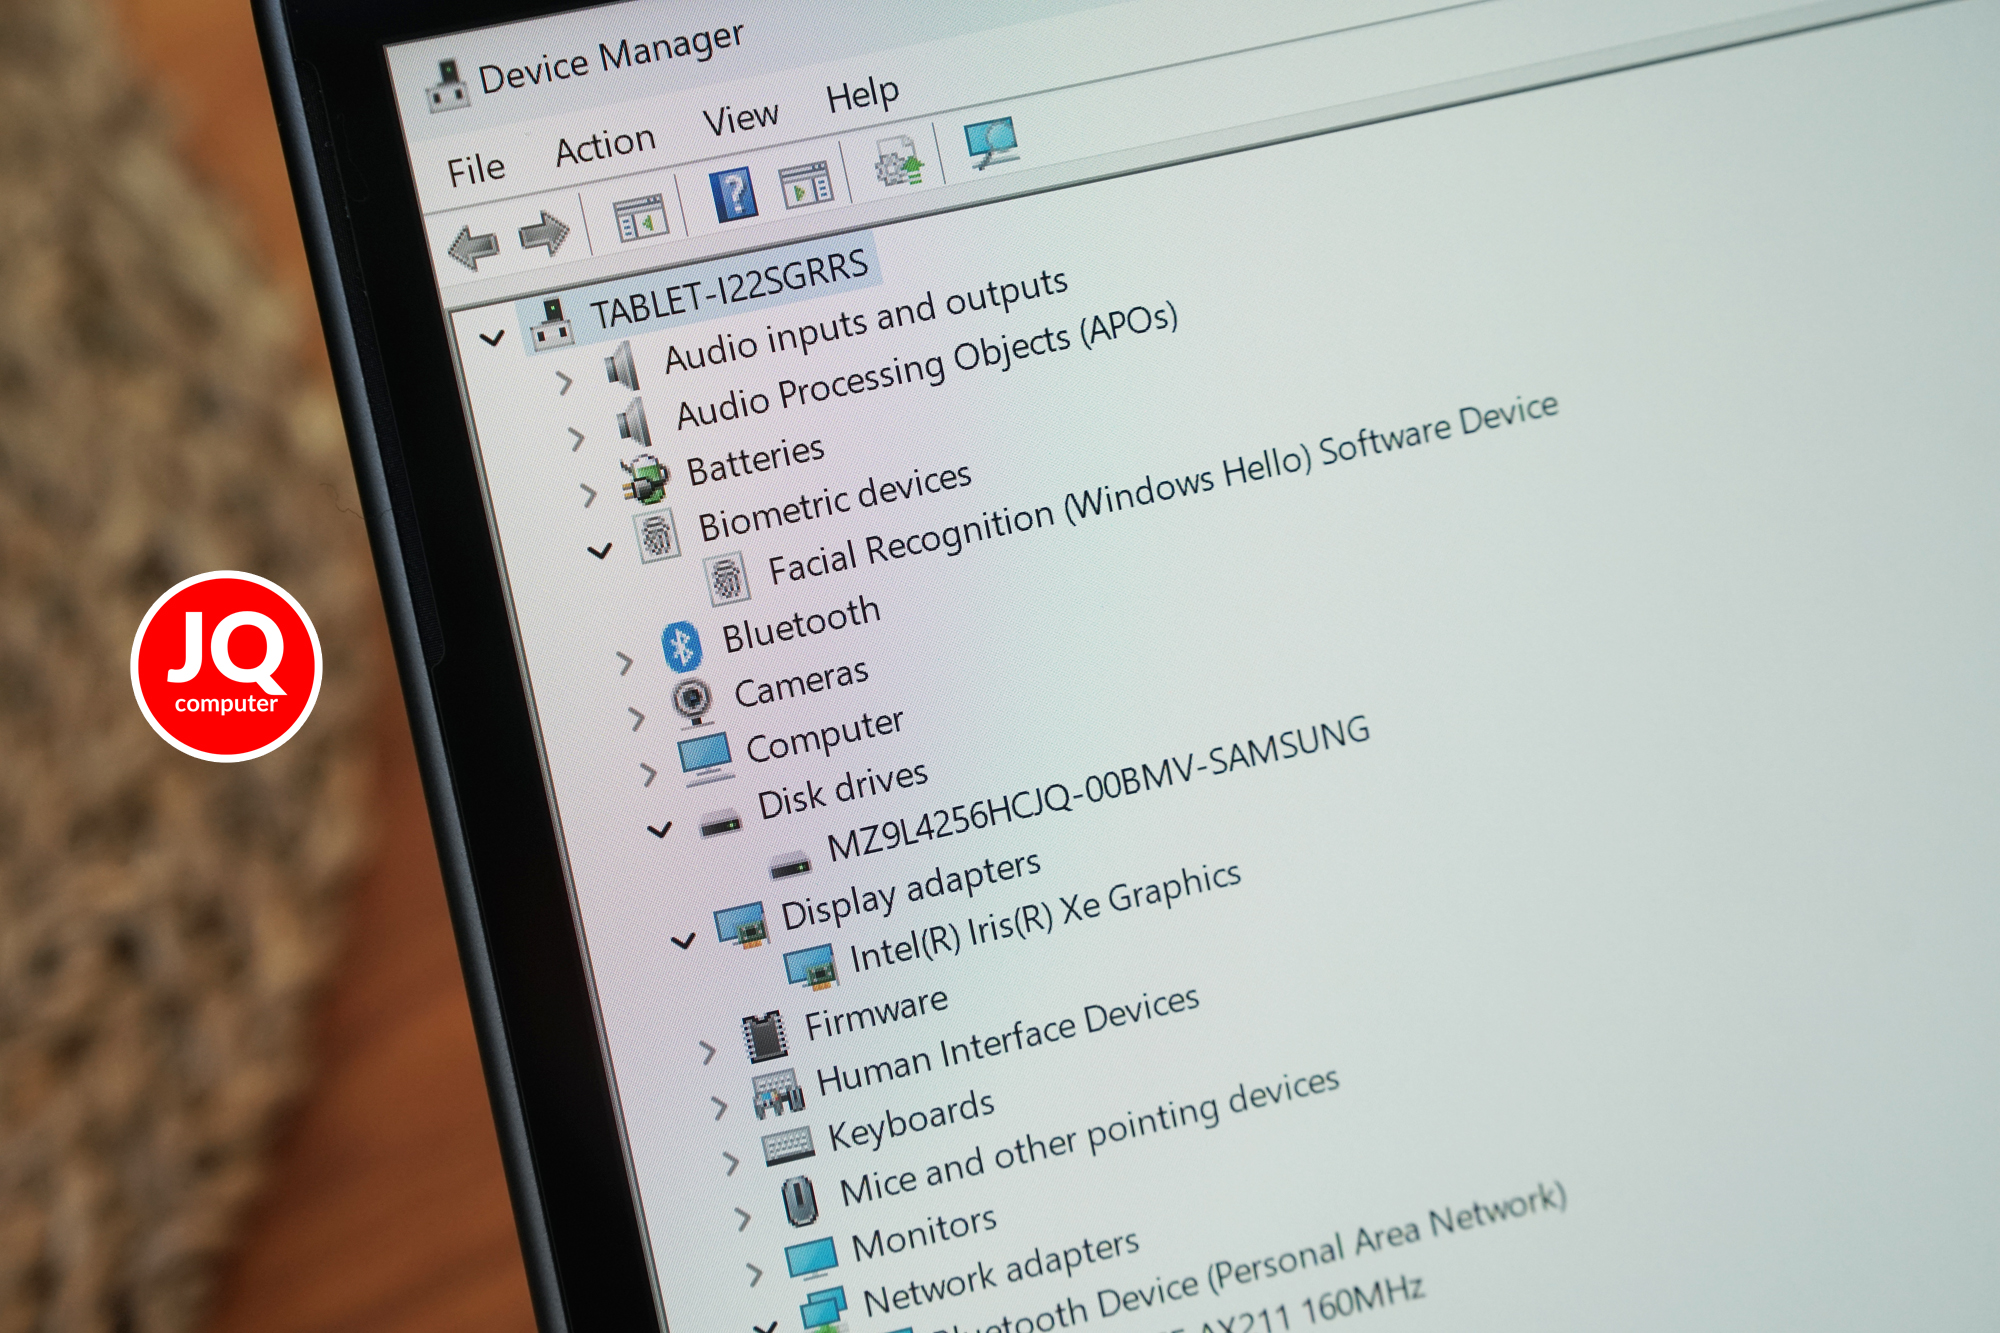Select the Batteries category label
2000x1333 pixels.
coord(756,461)
